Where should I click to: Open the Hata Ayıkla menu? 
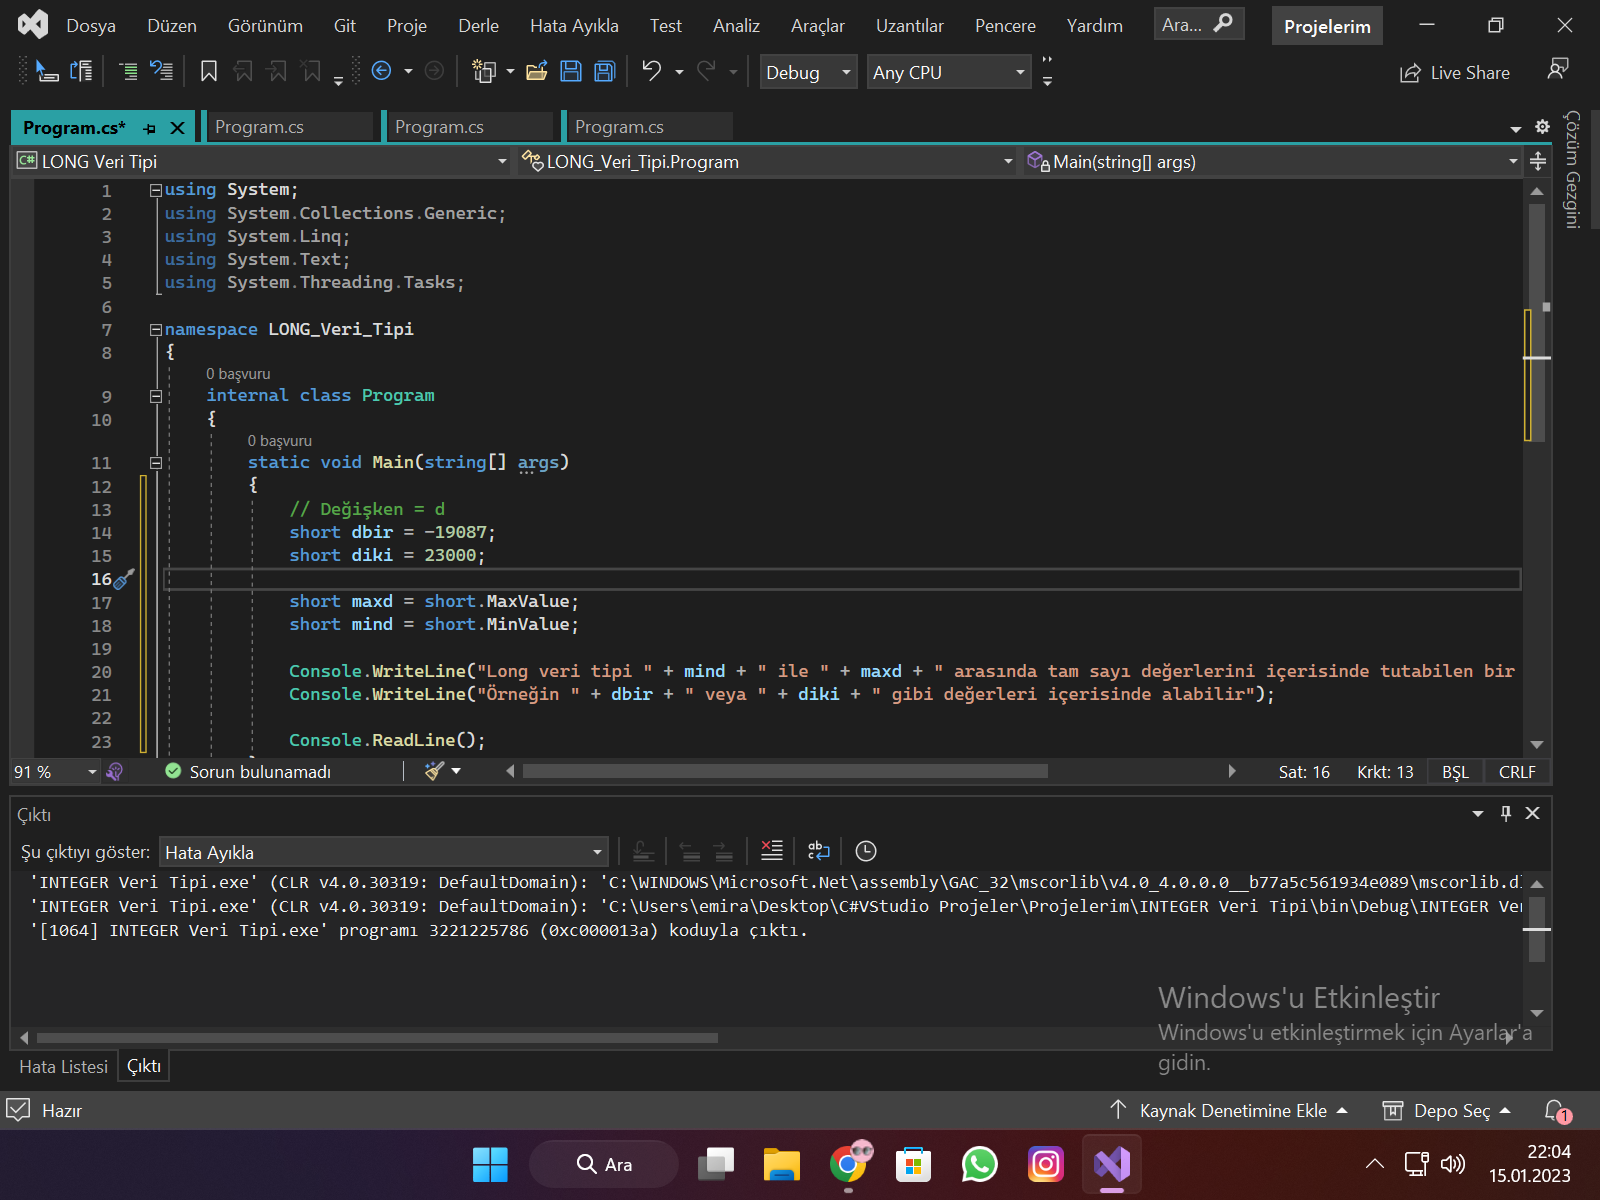pos(574,26)
